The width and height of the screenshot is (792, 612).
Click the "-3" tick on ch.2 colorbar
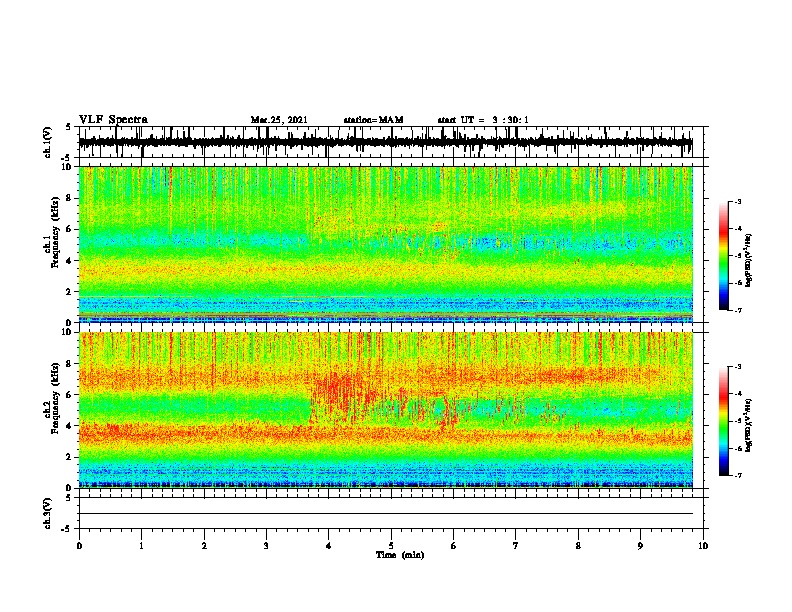point(738,367)
